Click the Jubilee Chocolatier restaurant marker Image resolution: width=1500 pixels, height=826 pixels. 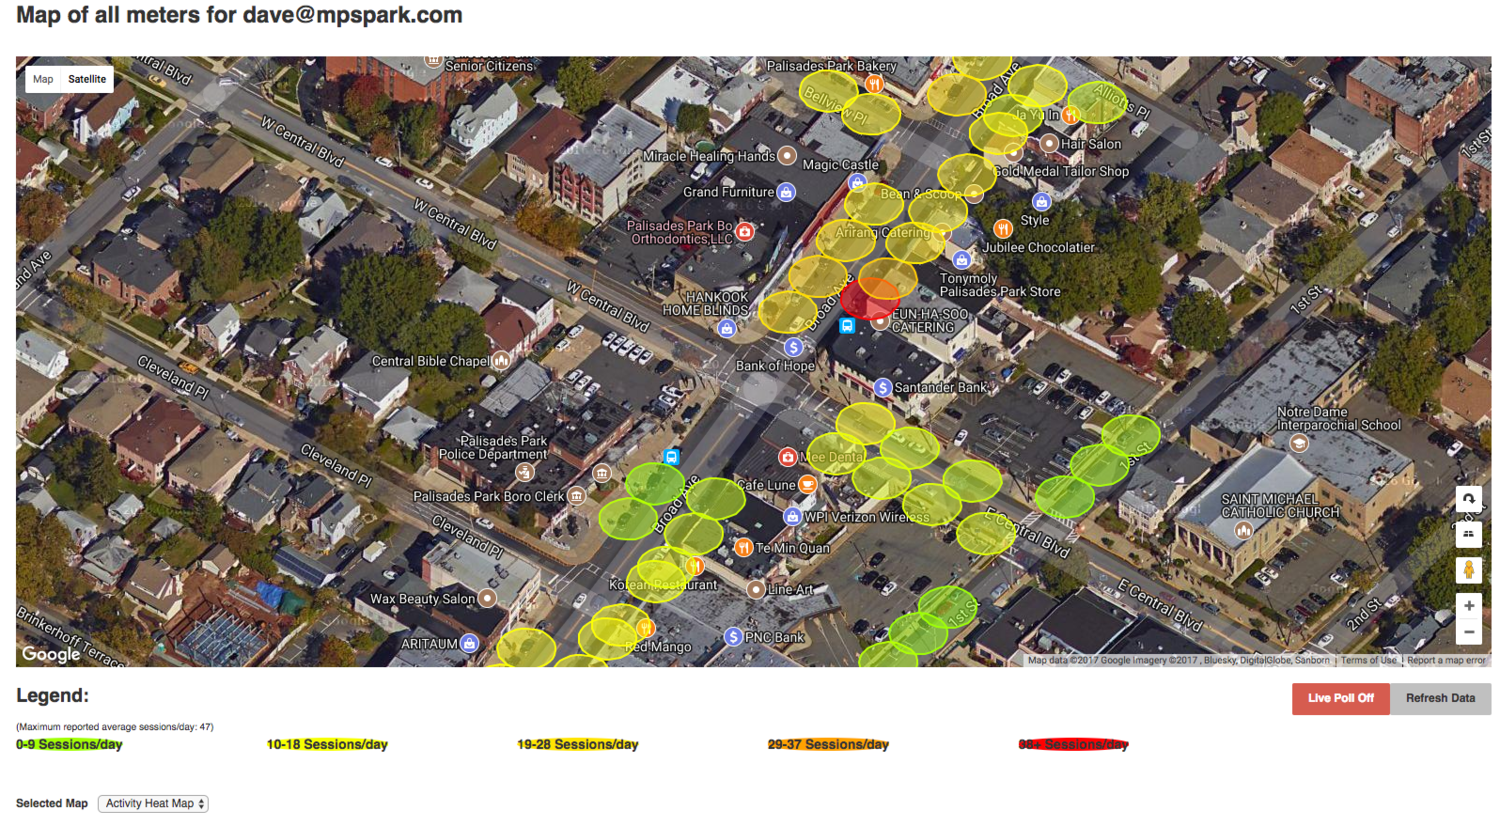pyautogui.click(x=1002, y=229)
